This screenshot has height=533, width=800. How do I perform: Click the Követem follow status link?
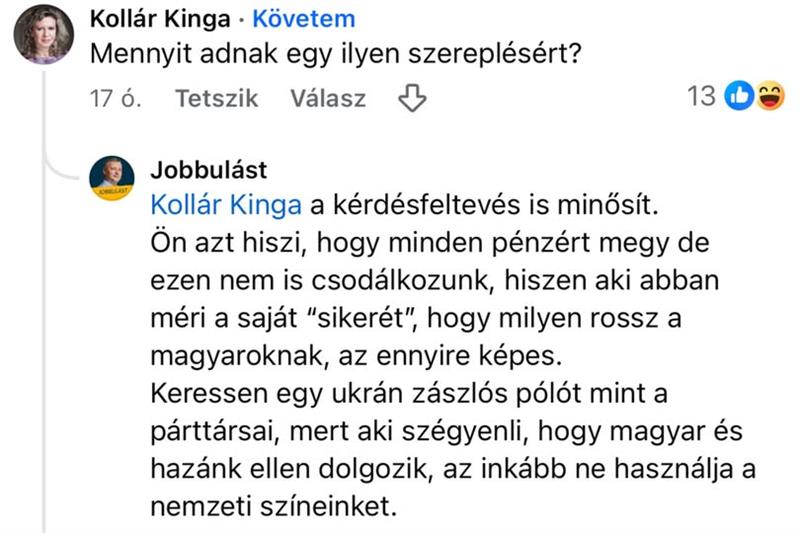(x=304, y=19)
